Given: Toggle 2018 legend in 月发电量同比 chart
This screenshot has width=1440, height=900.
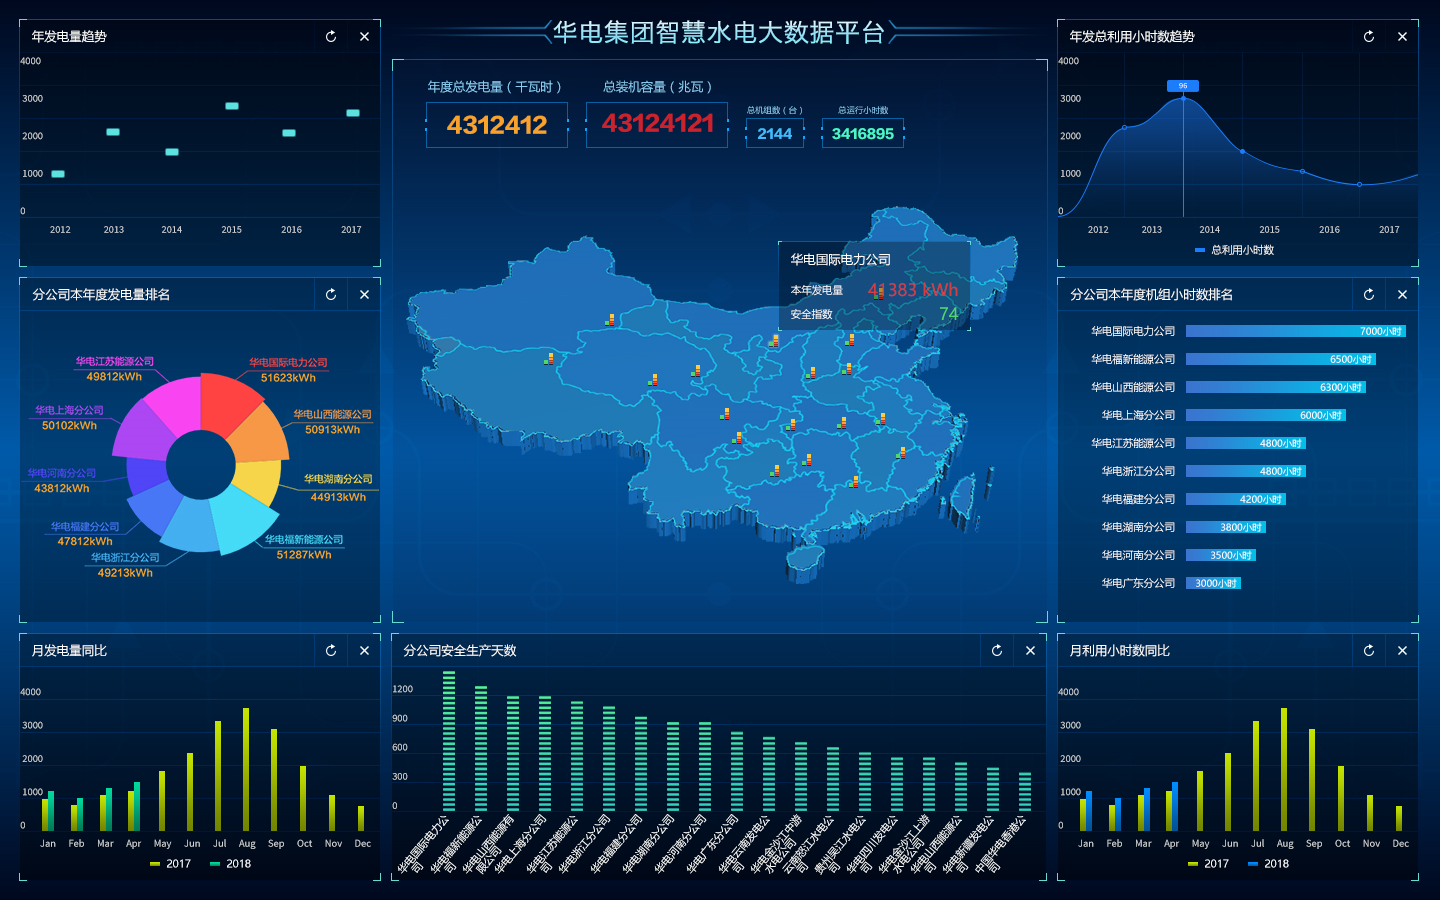Looking at the screenshot, I should click(x=230, y=864).
